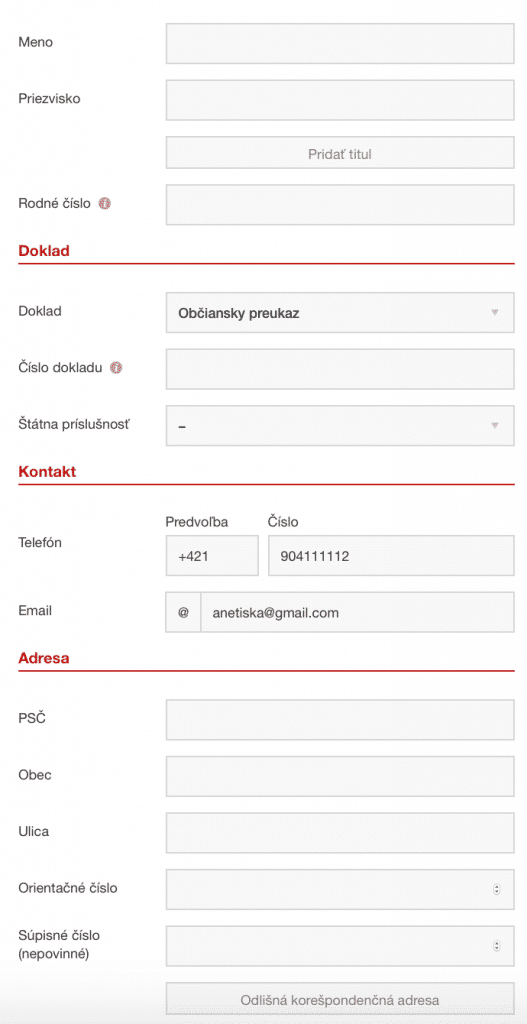Select the Obec input field

tap(340, 776)
